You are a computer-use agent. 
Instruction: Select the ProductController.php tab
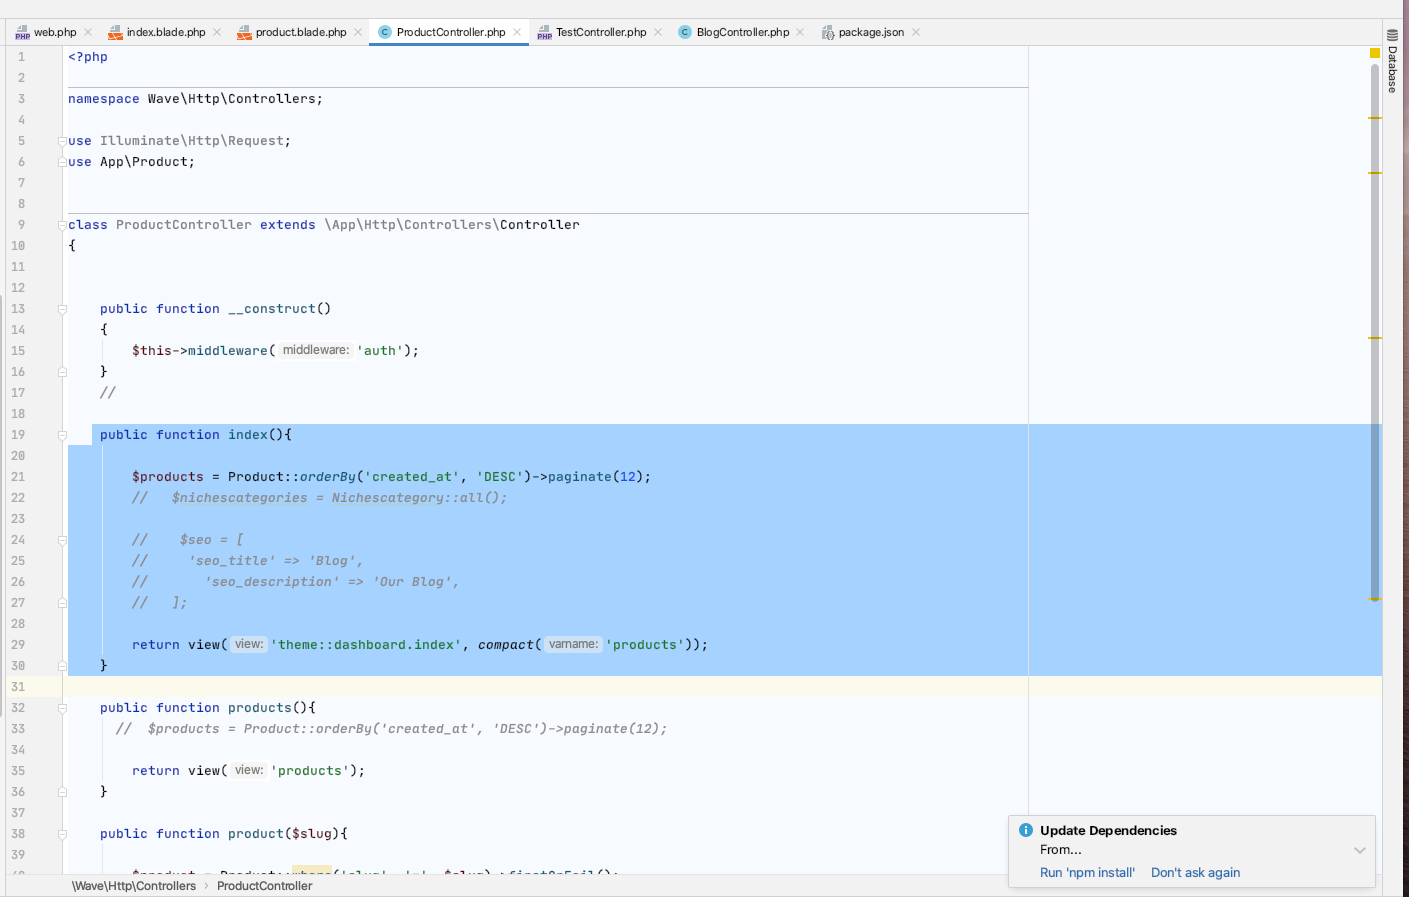click(450, 32)
